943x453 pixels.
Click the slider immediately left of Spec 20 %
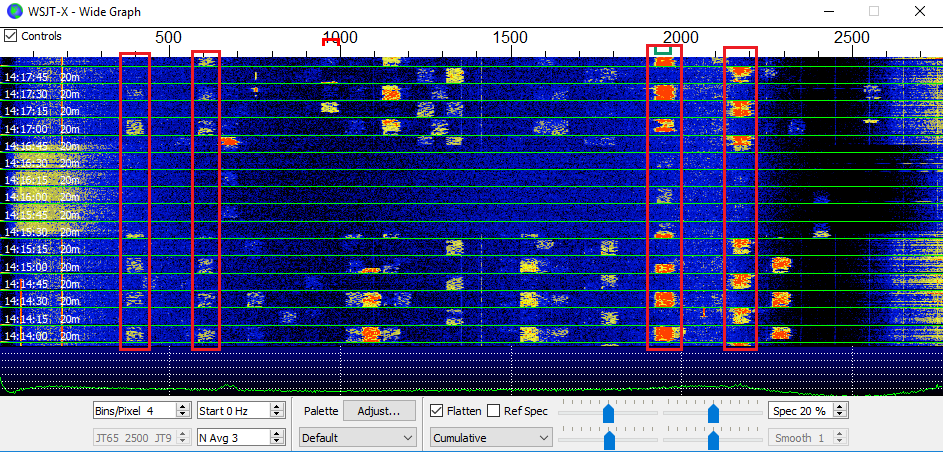(x=713, y=411)
